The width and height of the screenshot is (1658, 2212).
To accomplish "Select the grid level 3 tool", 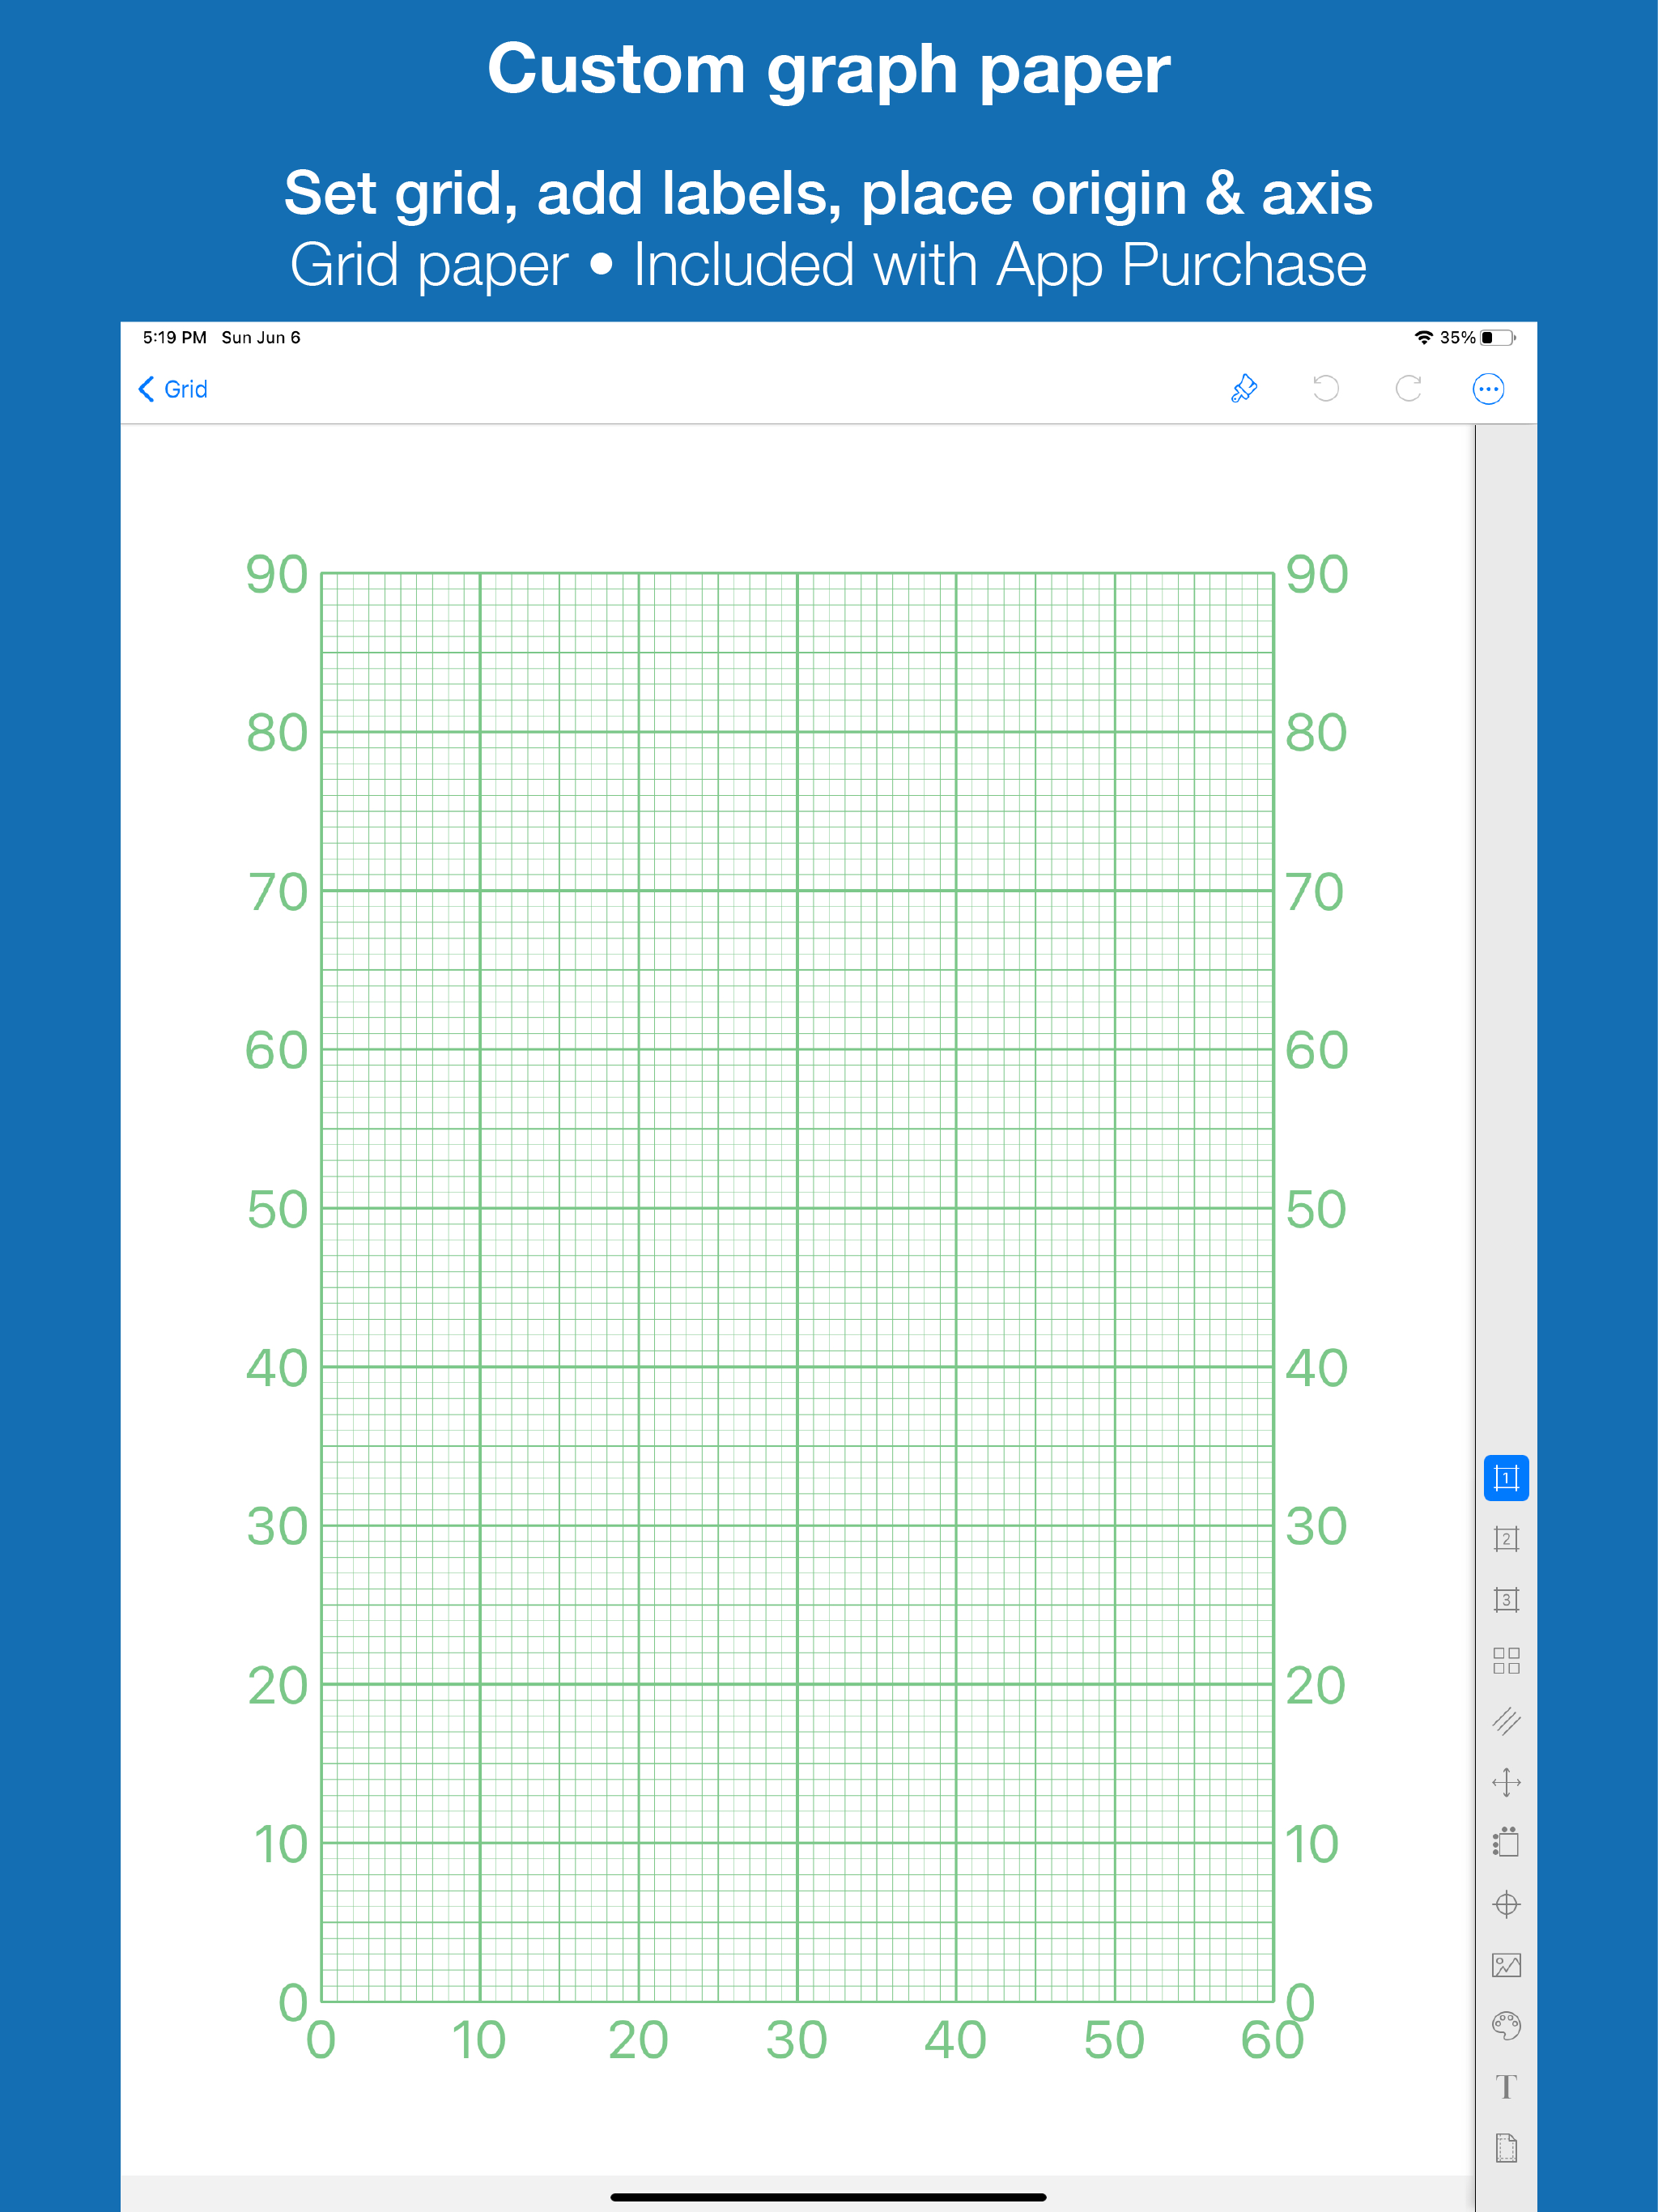I will 1505,1599.
